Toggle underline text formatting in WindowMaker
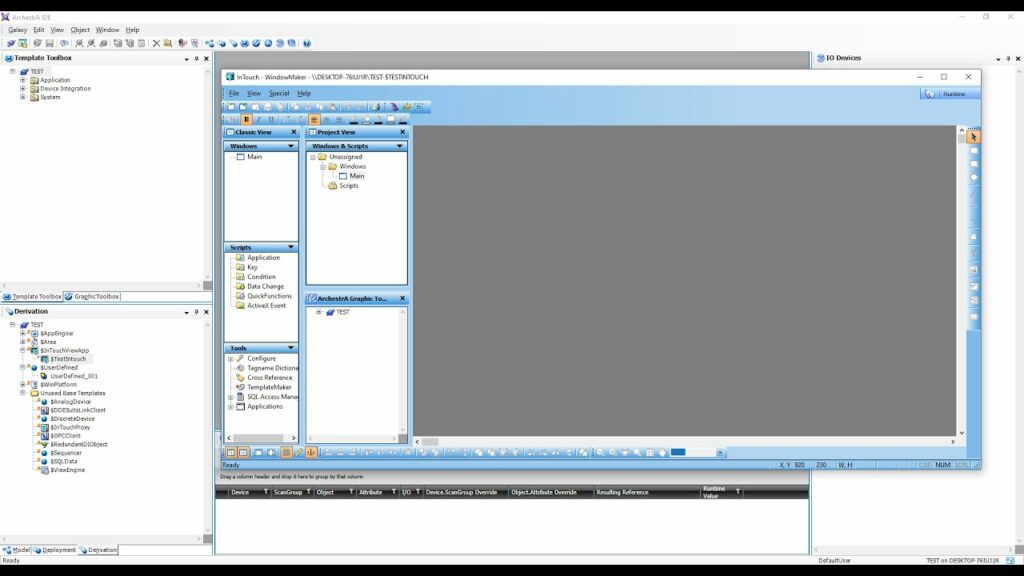This screenshot has width=1024, height=576. (270, 119)
